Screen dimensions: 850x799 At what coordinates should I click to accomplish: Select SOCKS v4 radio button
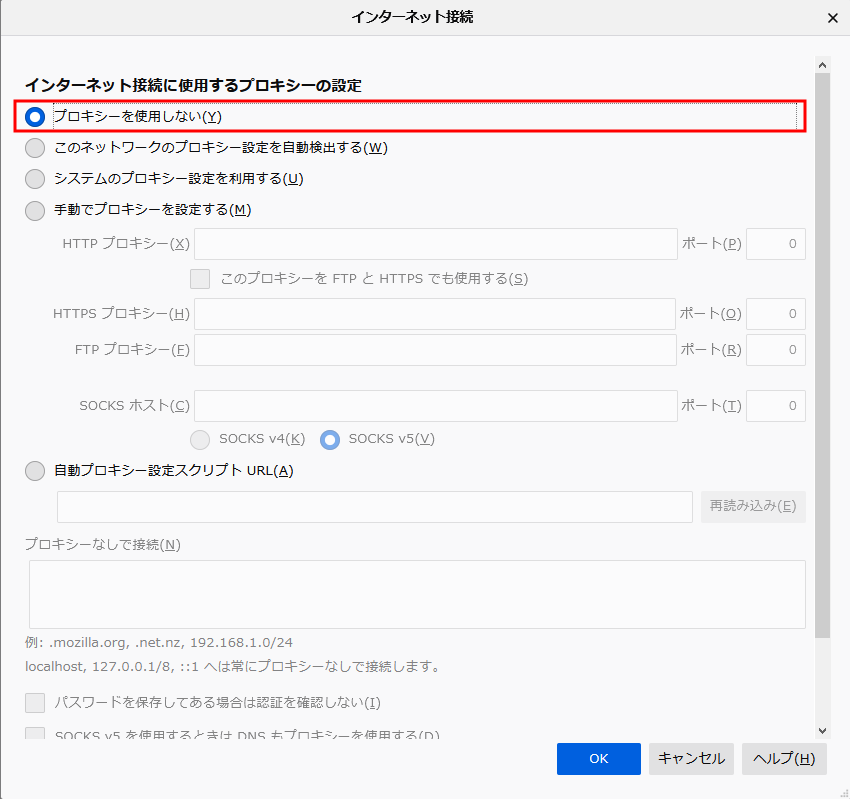pyautogui.click(x=200, y=439)
